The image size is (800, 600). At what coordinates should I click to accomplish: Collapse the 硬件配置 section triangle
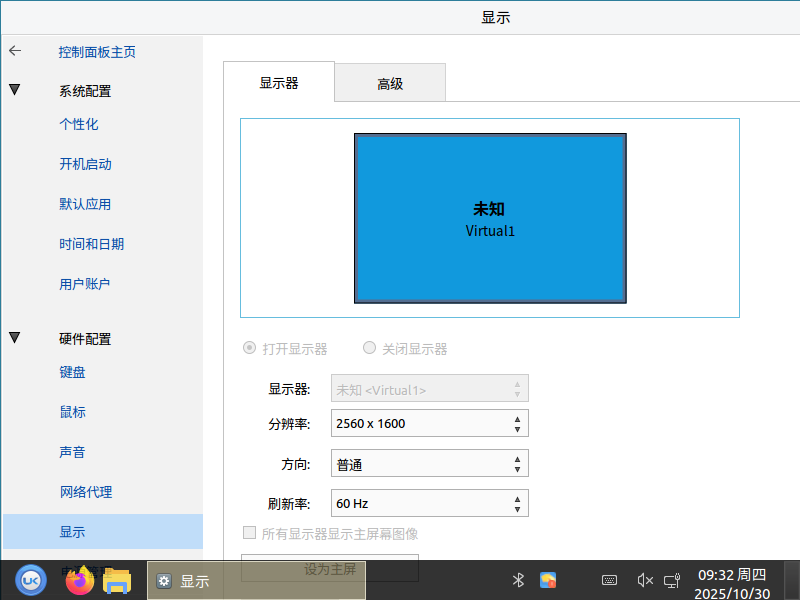[x=14, y=337]
